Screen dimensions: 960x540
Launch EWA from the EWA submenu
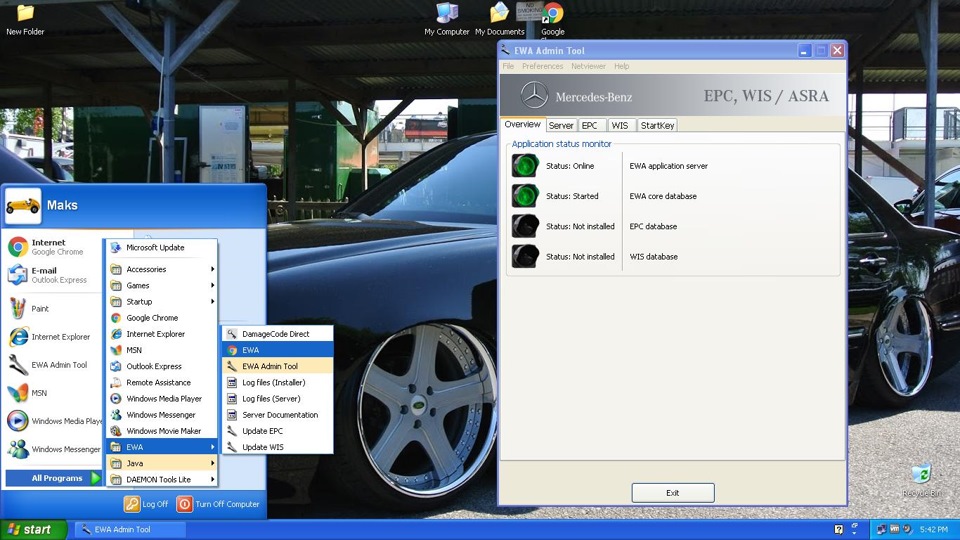(x=278, y=350)
